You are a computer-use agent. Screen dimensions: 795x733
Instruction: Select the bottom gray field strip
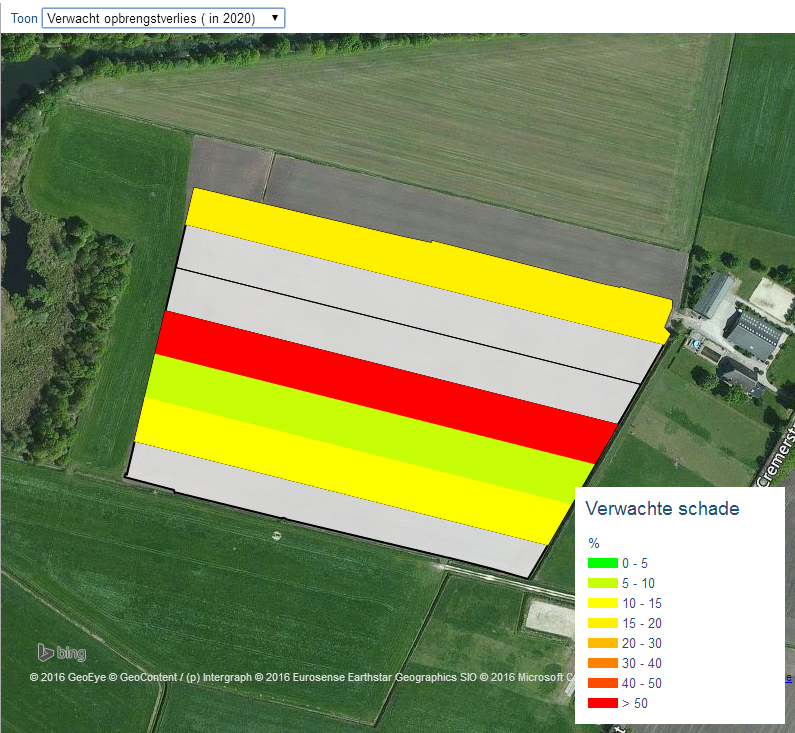click(330, 510)
